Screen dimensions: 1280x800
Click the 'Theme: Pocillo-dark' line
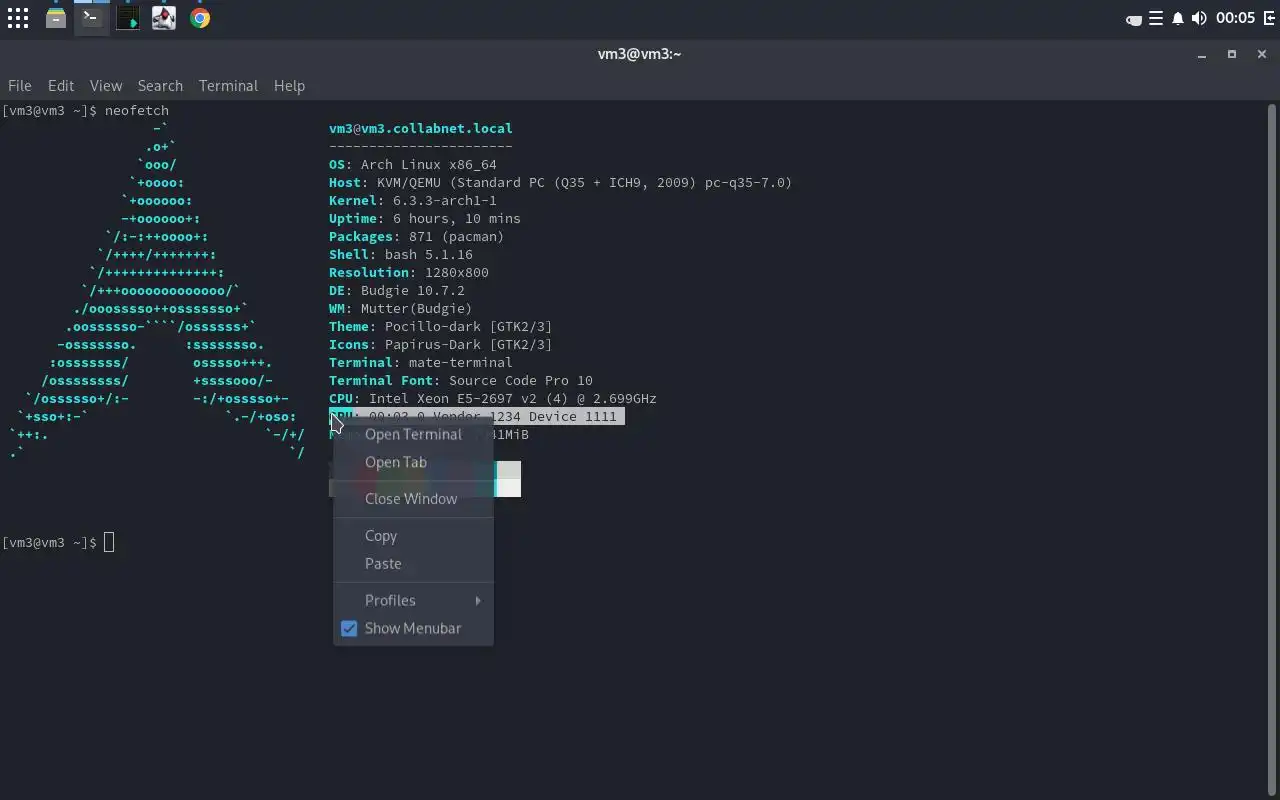coord(441,326)
